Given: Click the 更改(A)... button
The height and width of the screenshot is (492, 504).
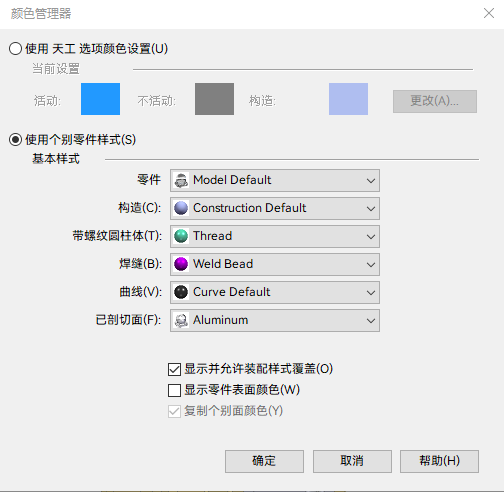Looking at the screenshot, I should click(x=435, y=101).
